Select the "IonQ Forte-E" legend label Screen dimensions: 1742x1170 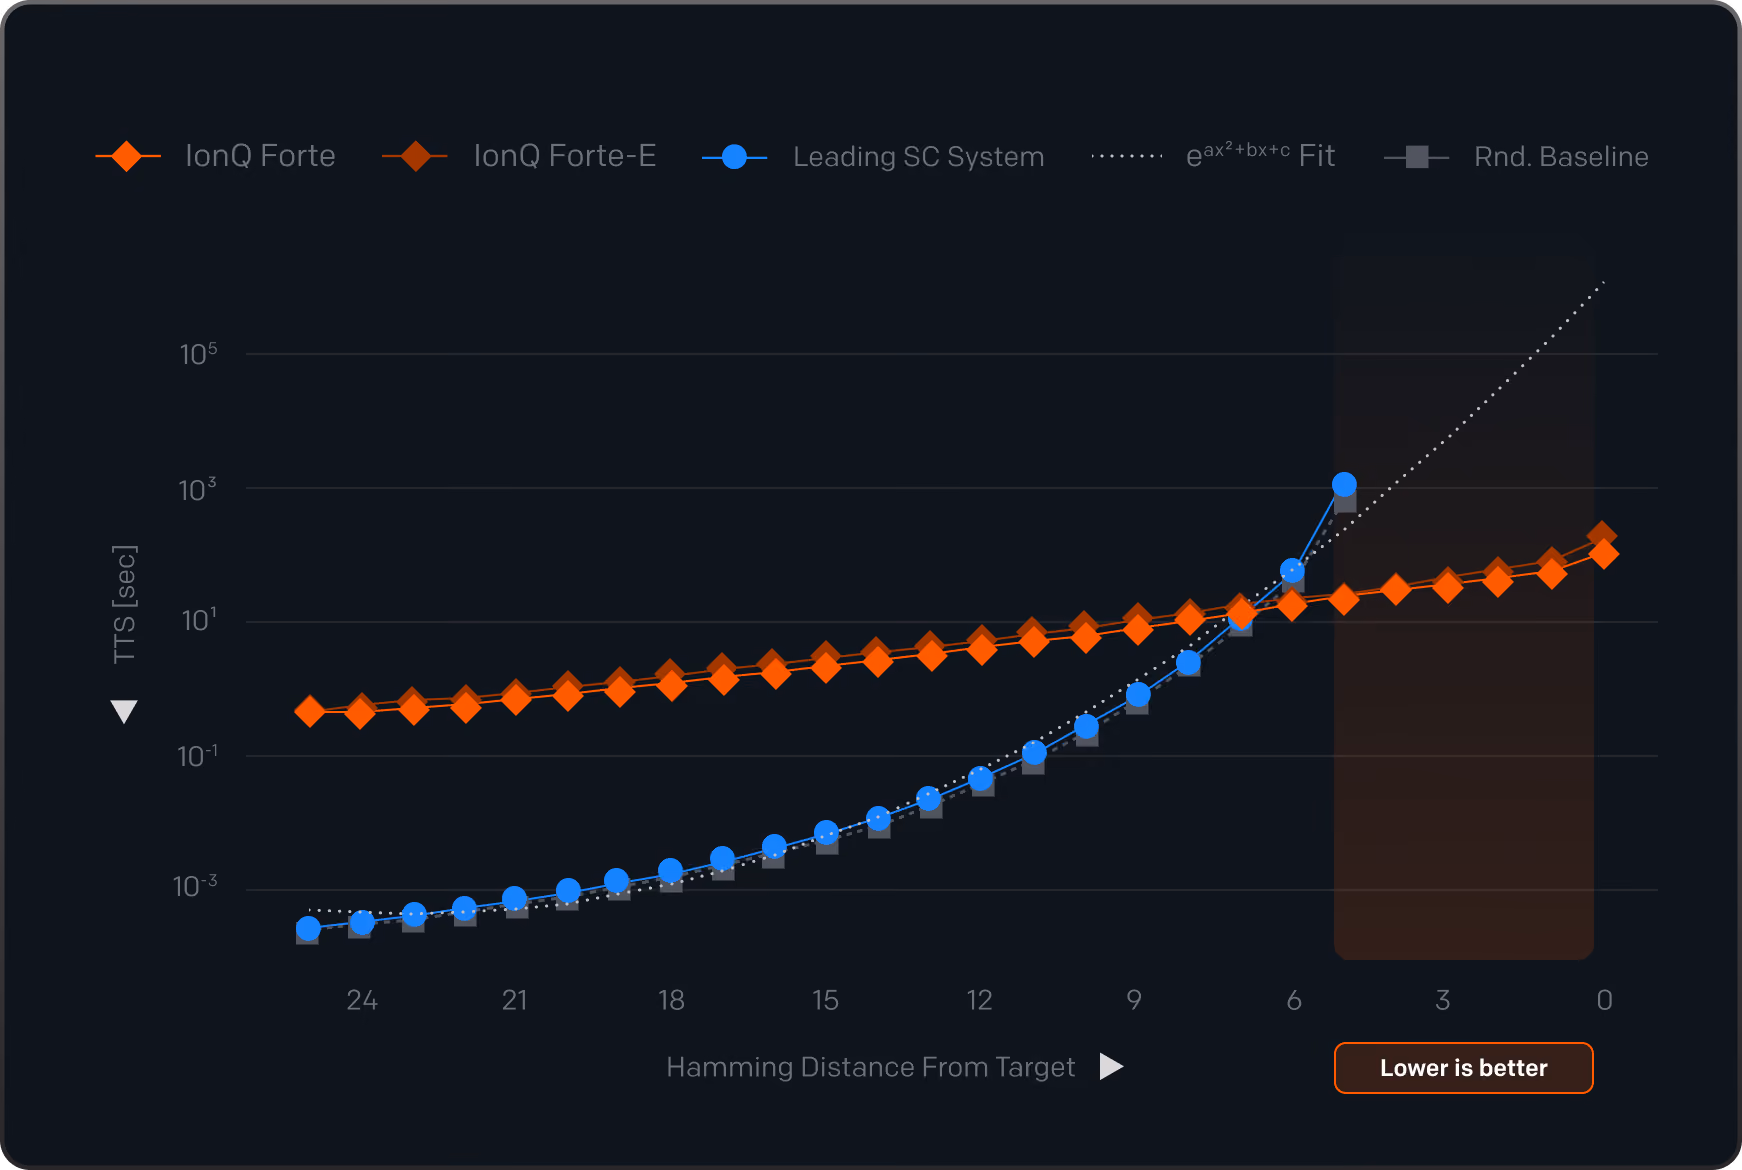pyautogui.click(x=565, y=156)
